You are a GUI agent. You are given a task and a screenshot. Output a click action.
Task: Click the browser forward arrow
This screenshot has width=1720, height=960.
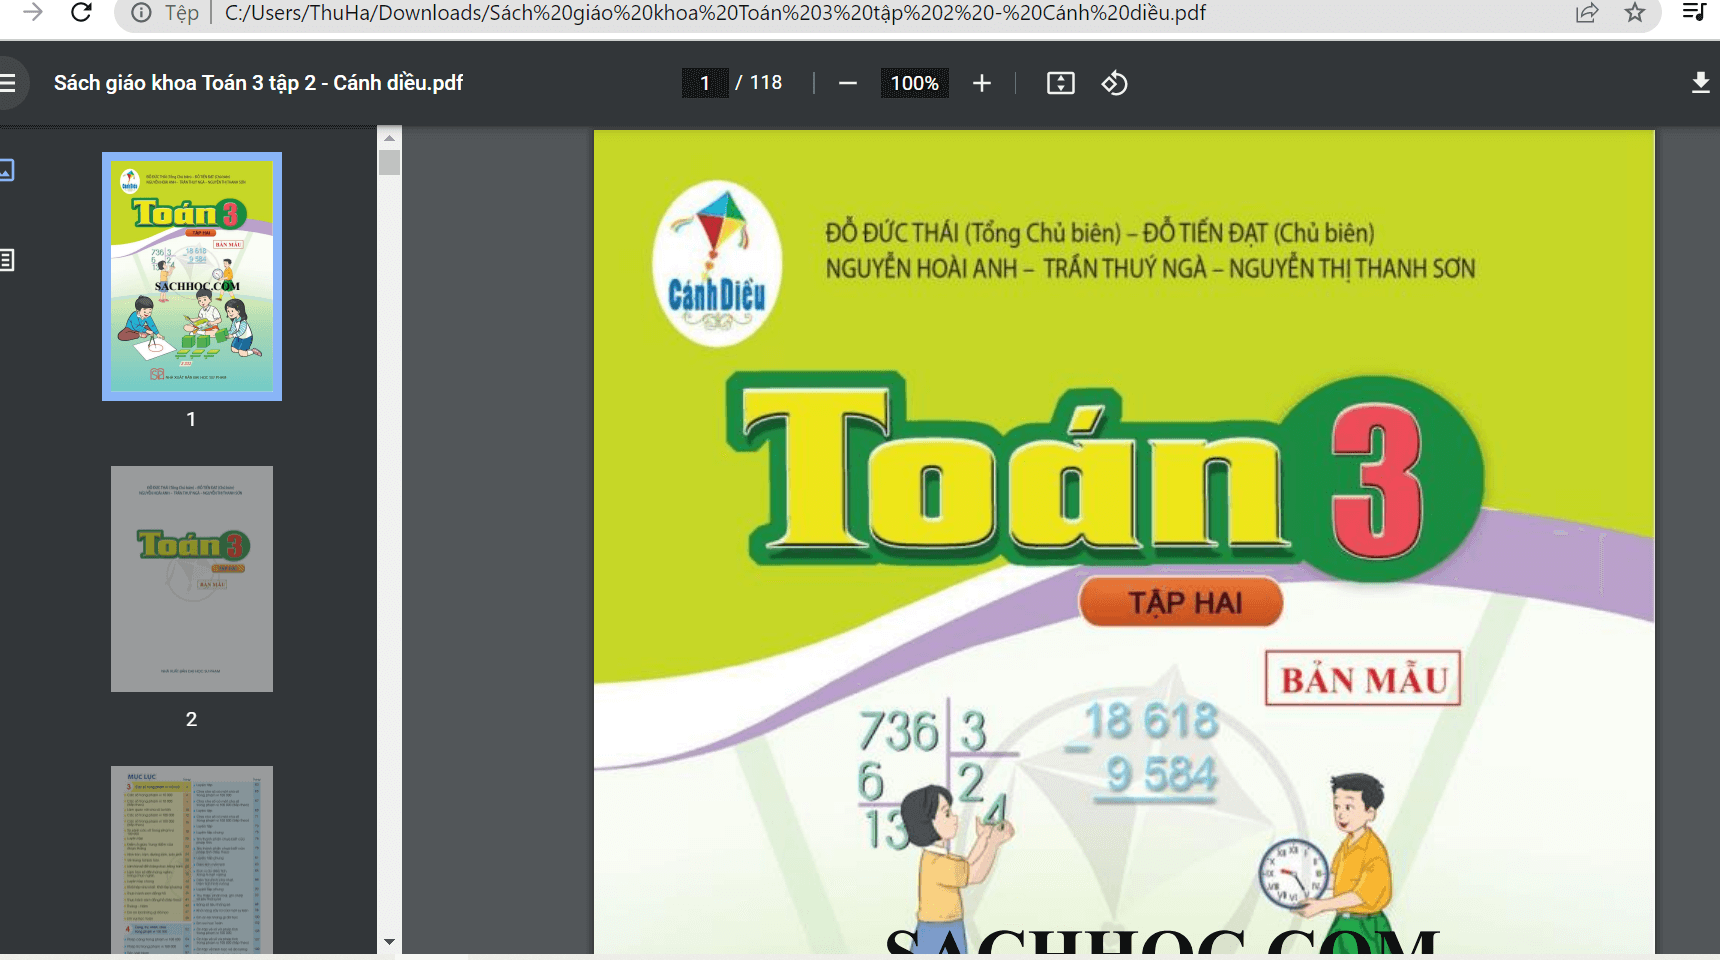tap(33, 12)
